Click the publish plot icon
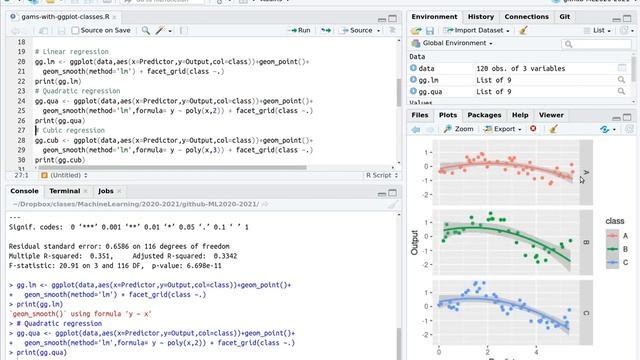The height and width of the screenshot is (360, 640). point(604,129)
